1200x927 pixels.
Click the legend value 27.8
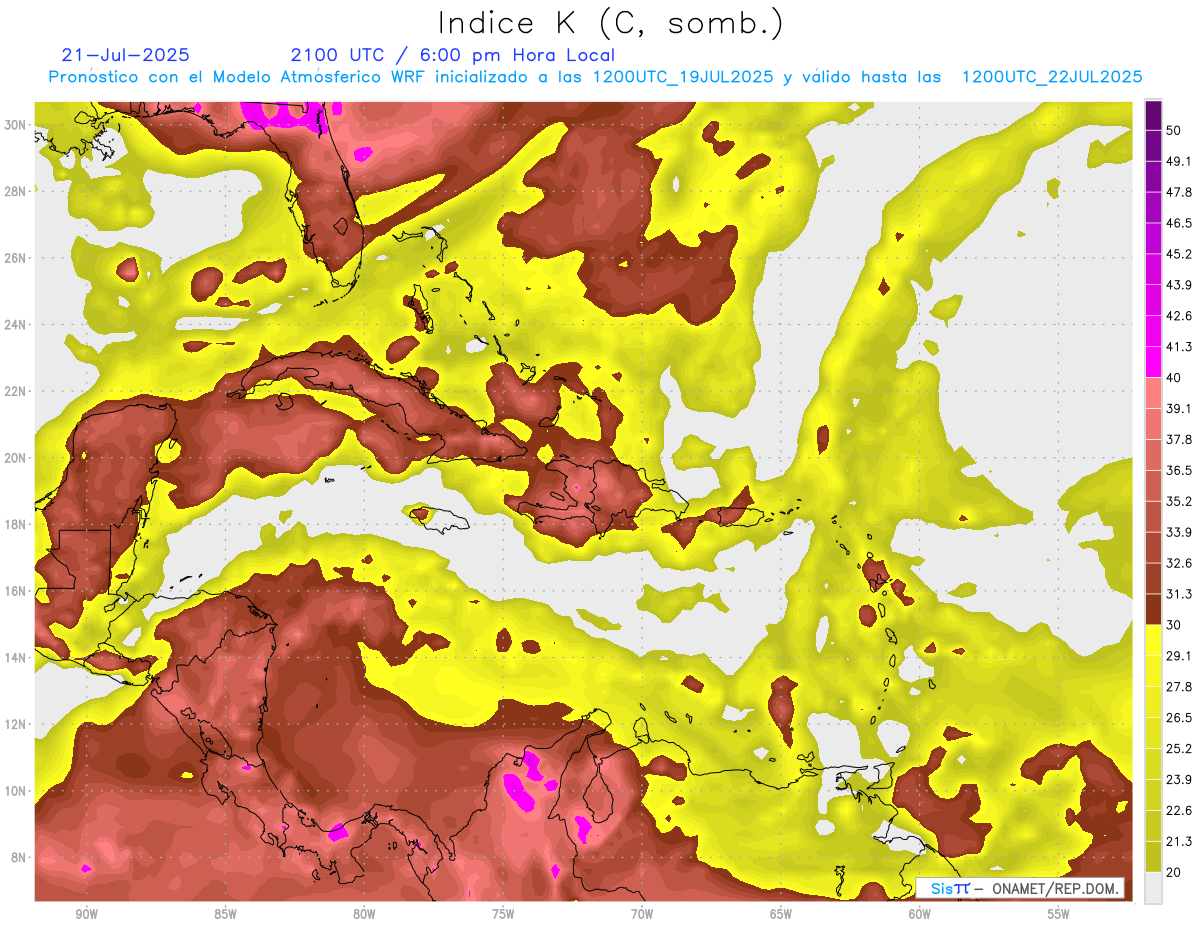coord(1179,687)
